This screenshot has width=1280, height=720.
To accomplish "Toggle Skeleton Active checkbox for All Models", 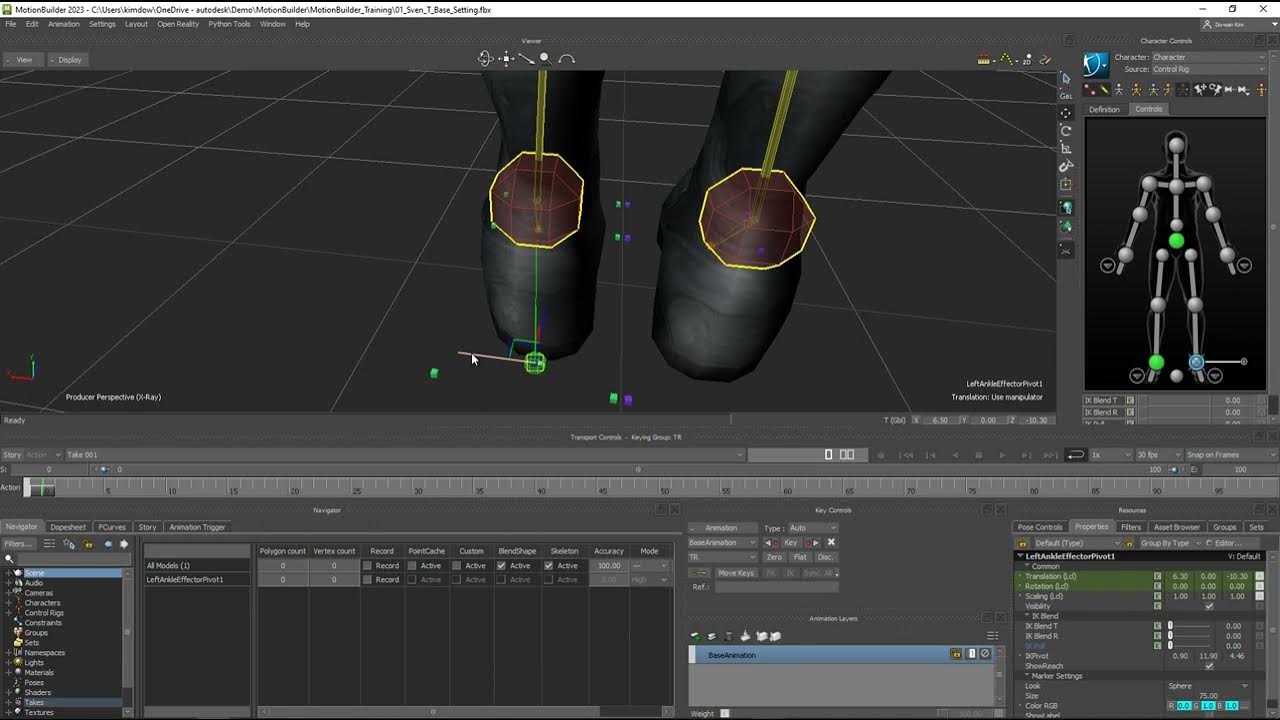I will coord(549,566).
